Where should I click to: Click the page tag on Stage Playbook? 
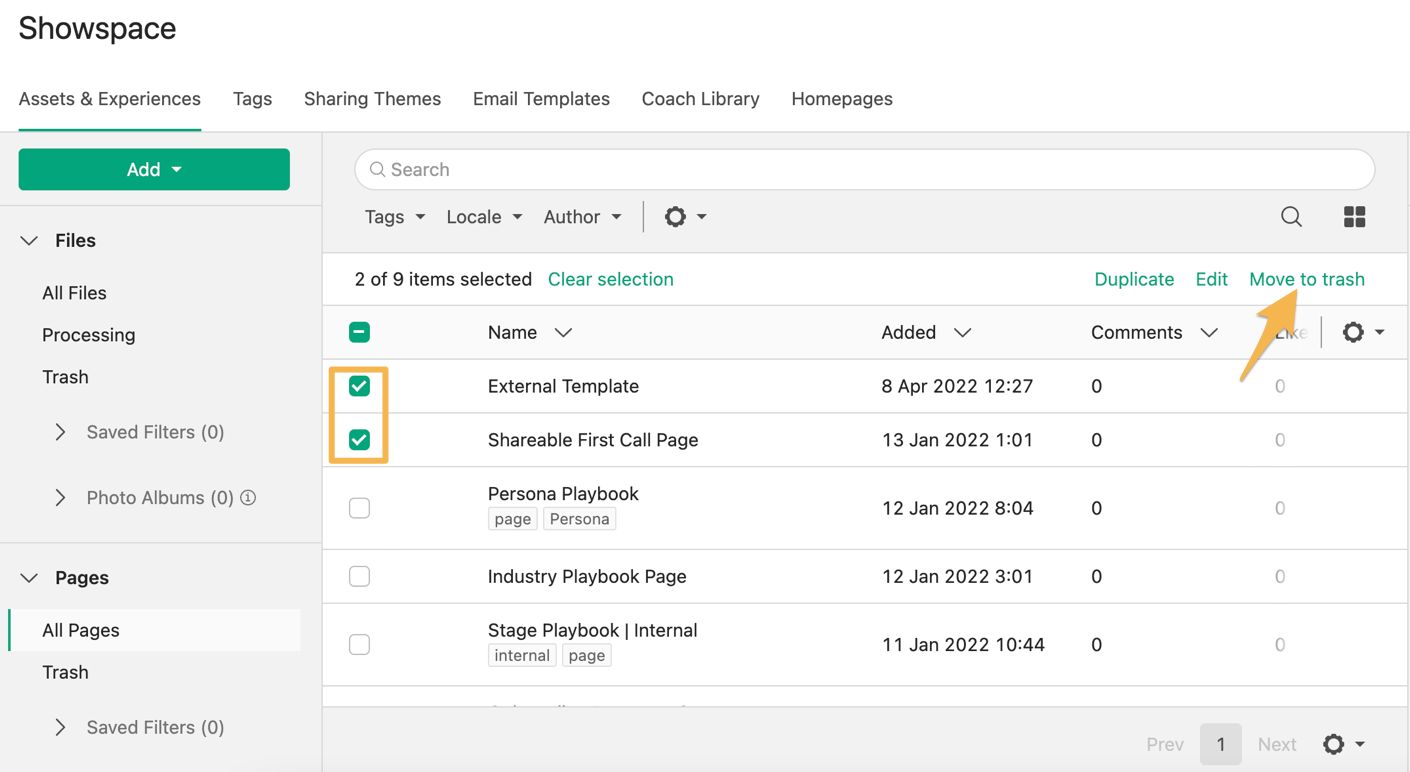click(x=587, y=655)
